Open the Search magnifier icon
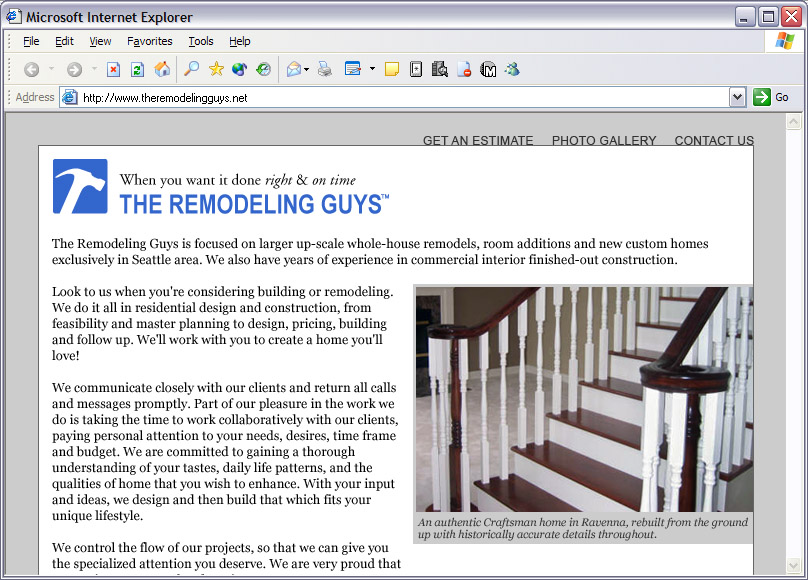The image size is (808, 580). coord(191,70)
